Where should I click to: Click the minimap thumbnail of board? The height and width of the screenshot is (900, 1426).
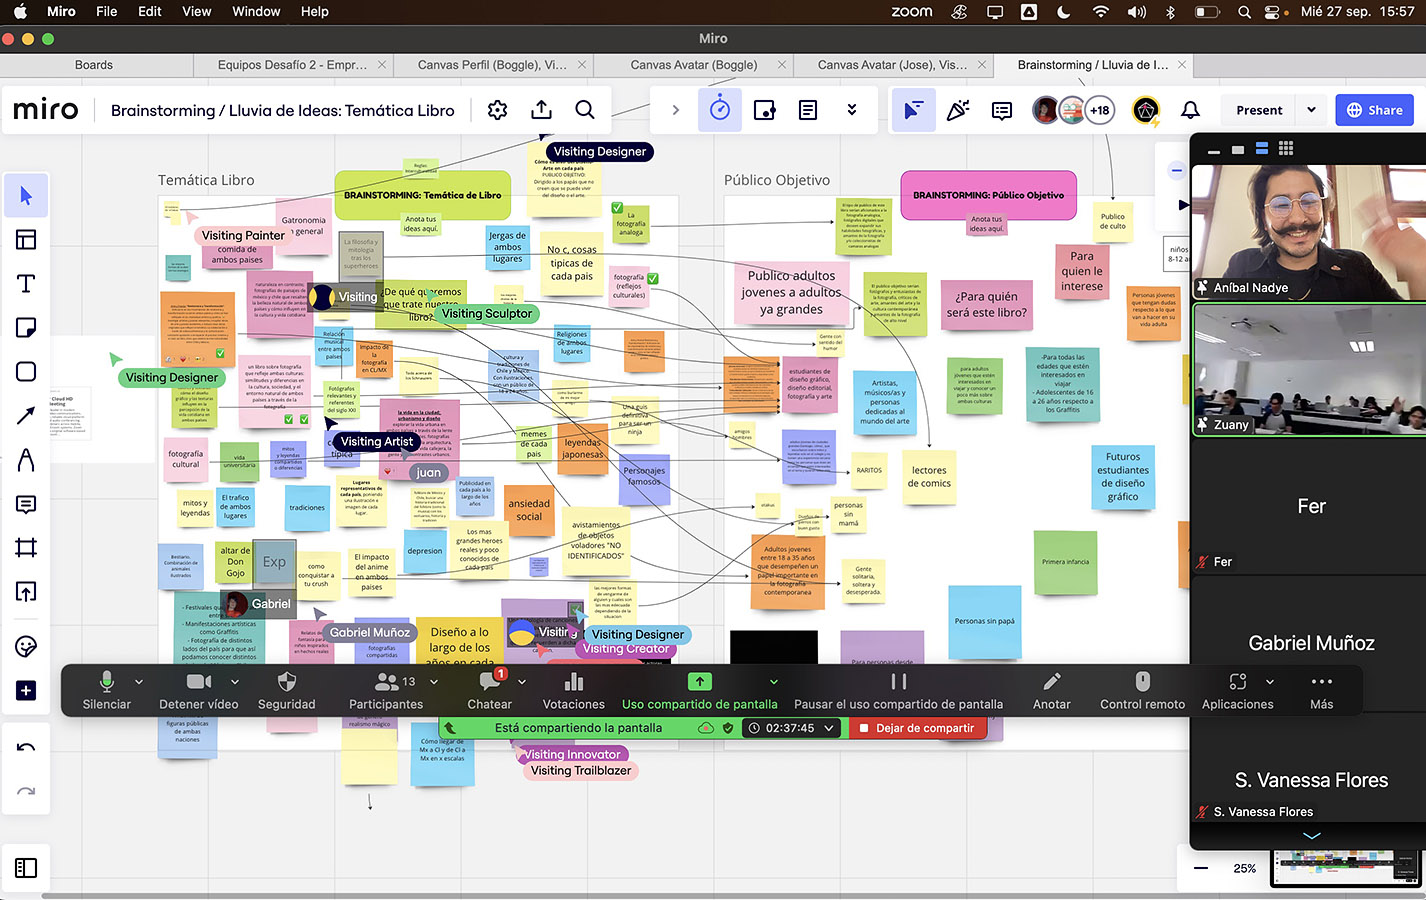[x=1344, y=868]
